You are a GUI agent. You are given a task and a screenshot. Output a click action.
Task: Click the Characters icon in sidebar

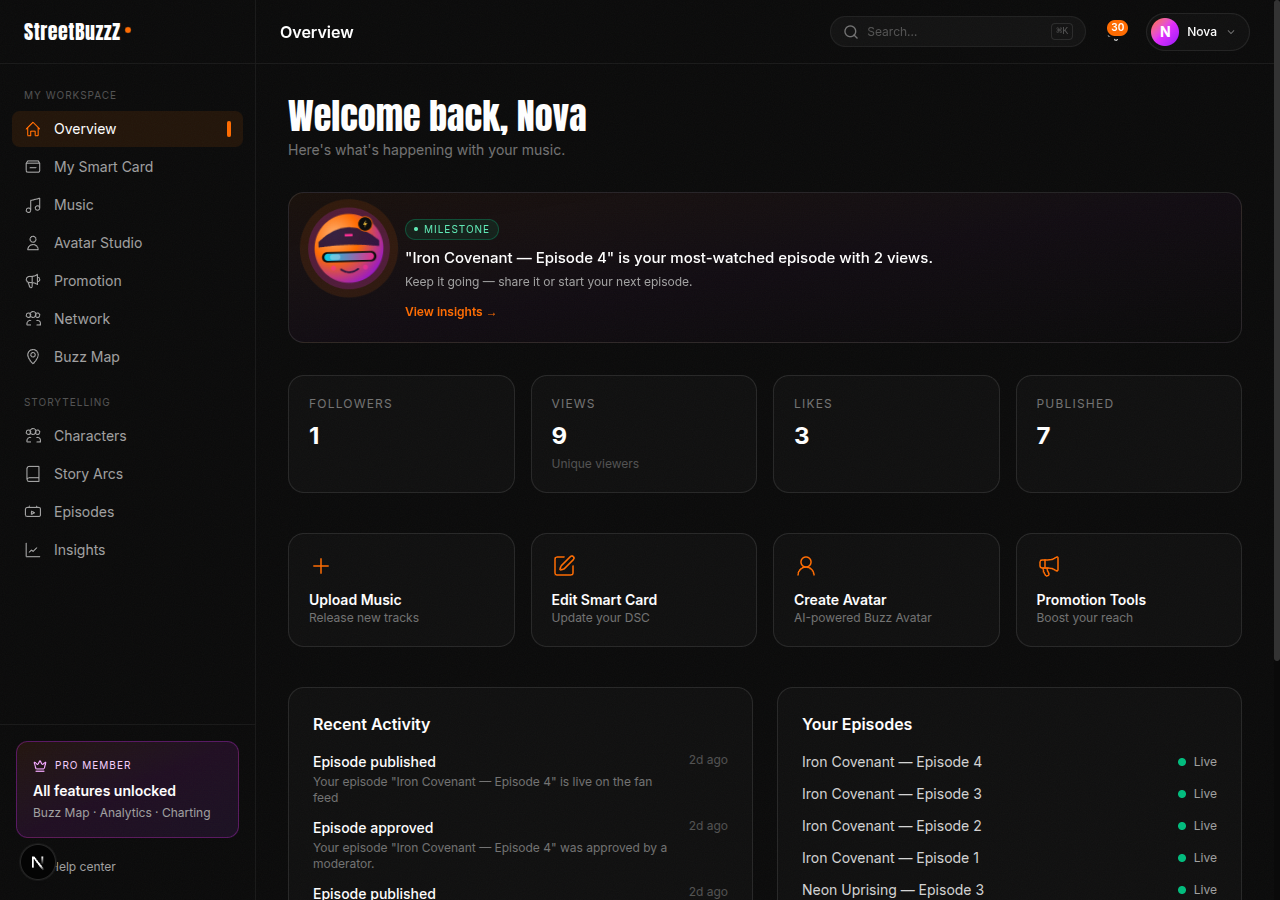coord(33,436)
